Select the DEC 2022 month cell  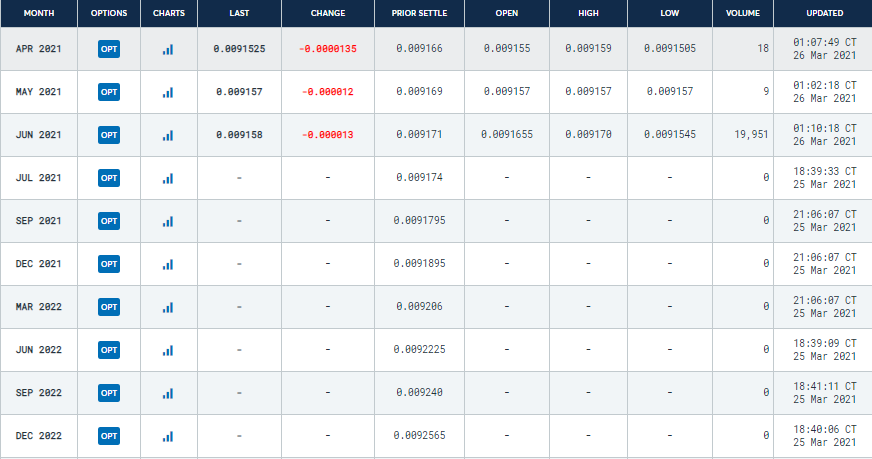(x=38, y=436)
